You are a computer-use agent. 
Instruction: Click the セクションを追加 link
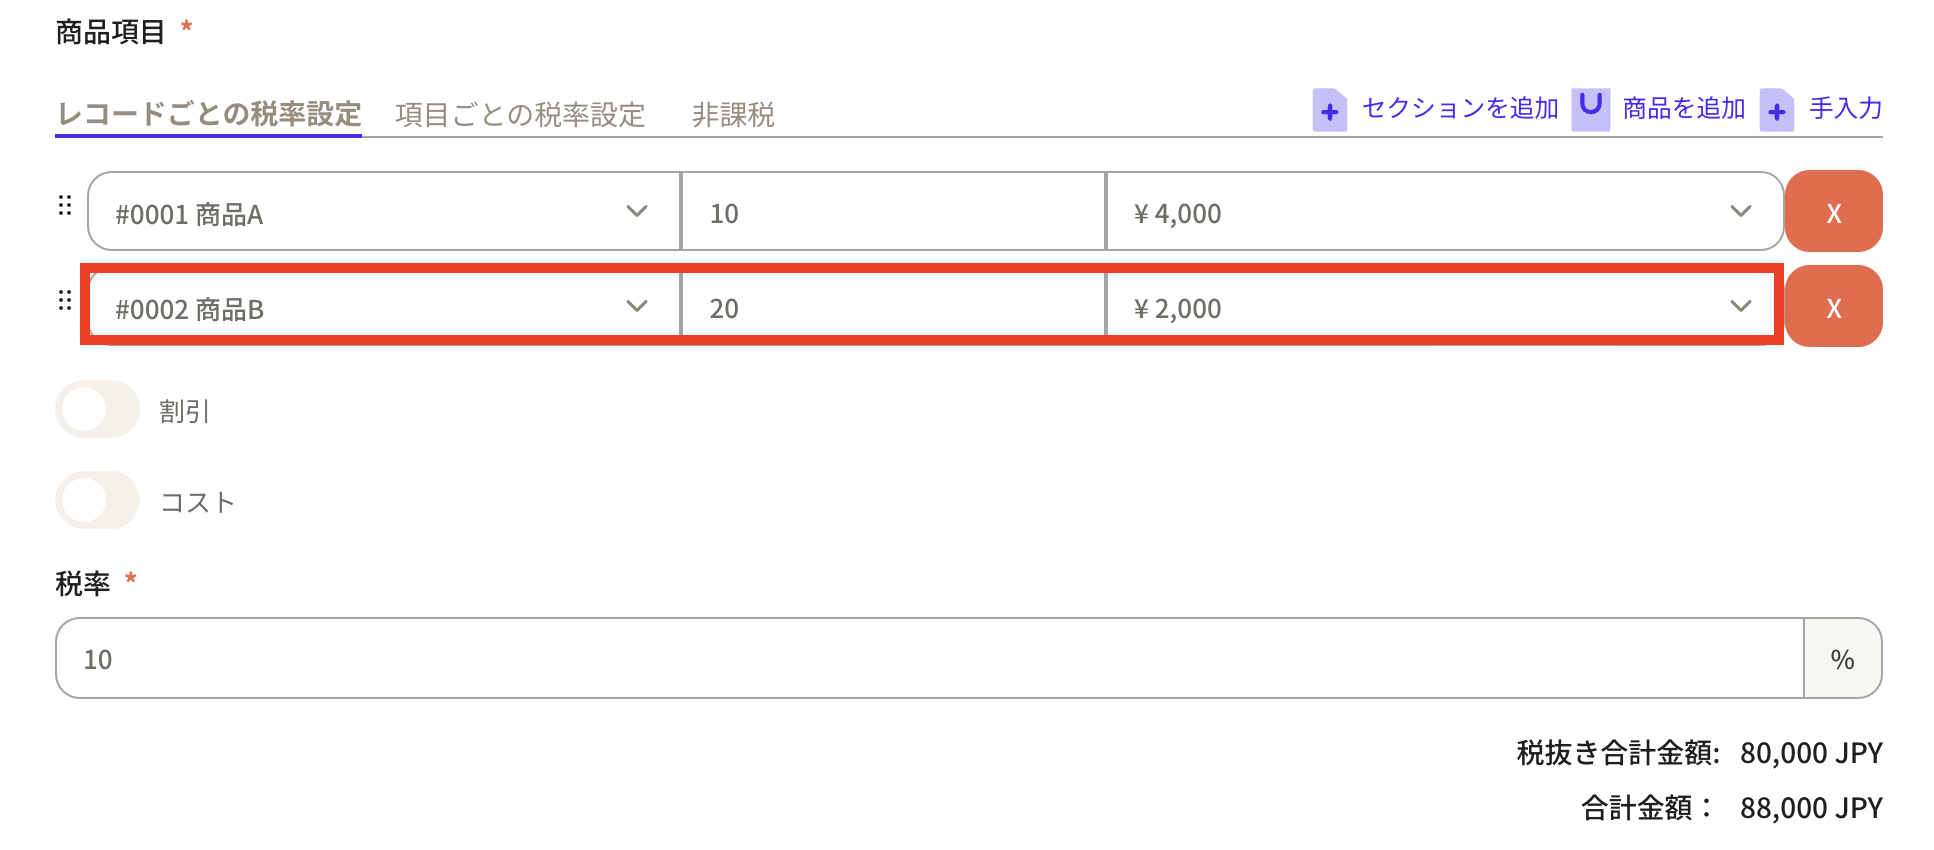click(1460, 108)
